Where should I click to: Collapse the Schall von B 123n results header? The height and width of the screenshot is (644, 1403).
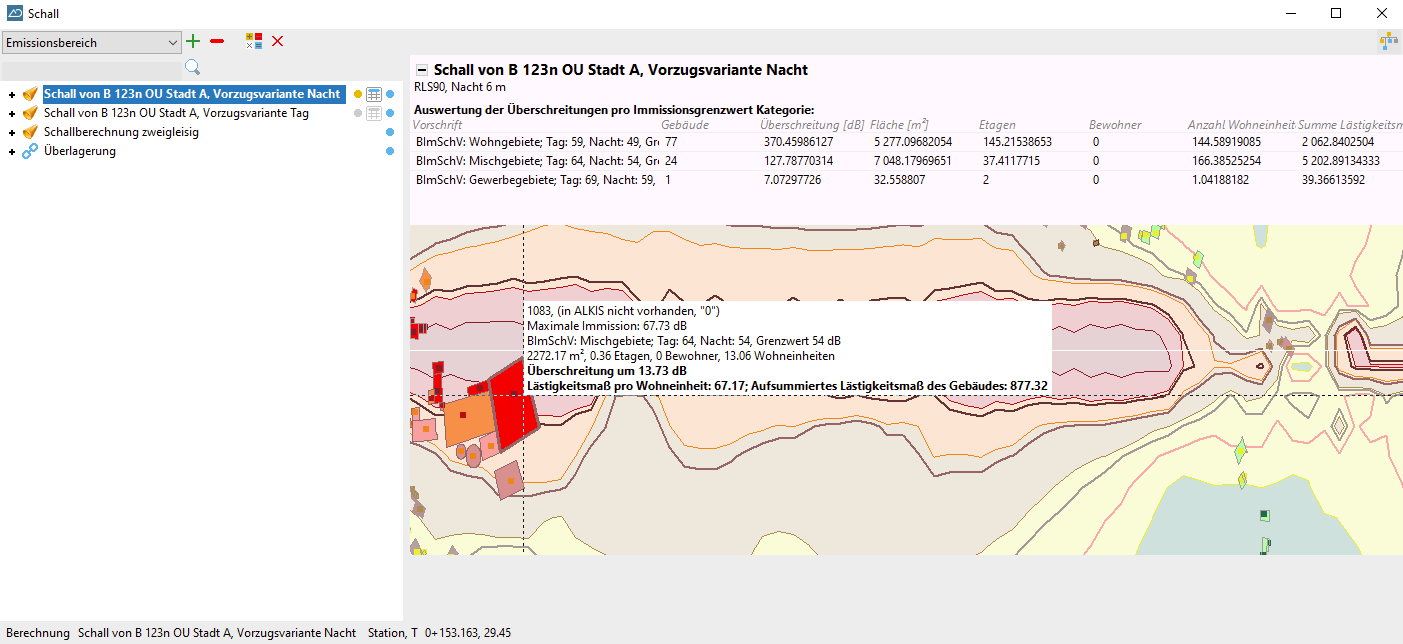(x=422, y=70)
